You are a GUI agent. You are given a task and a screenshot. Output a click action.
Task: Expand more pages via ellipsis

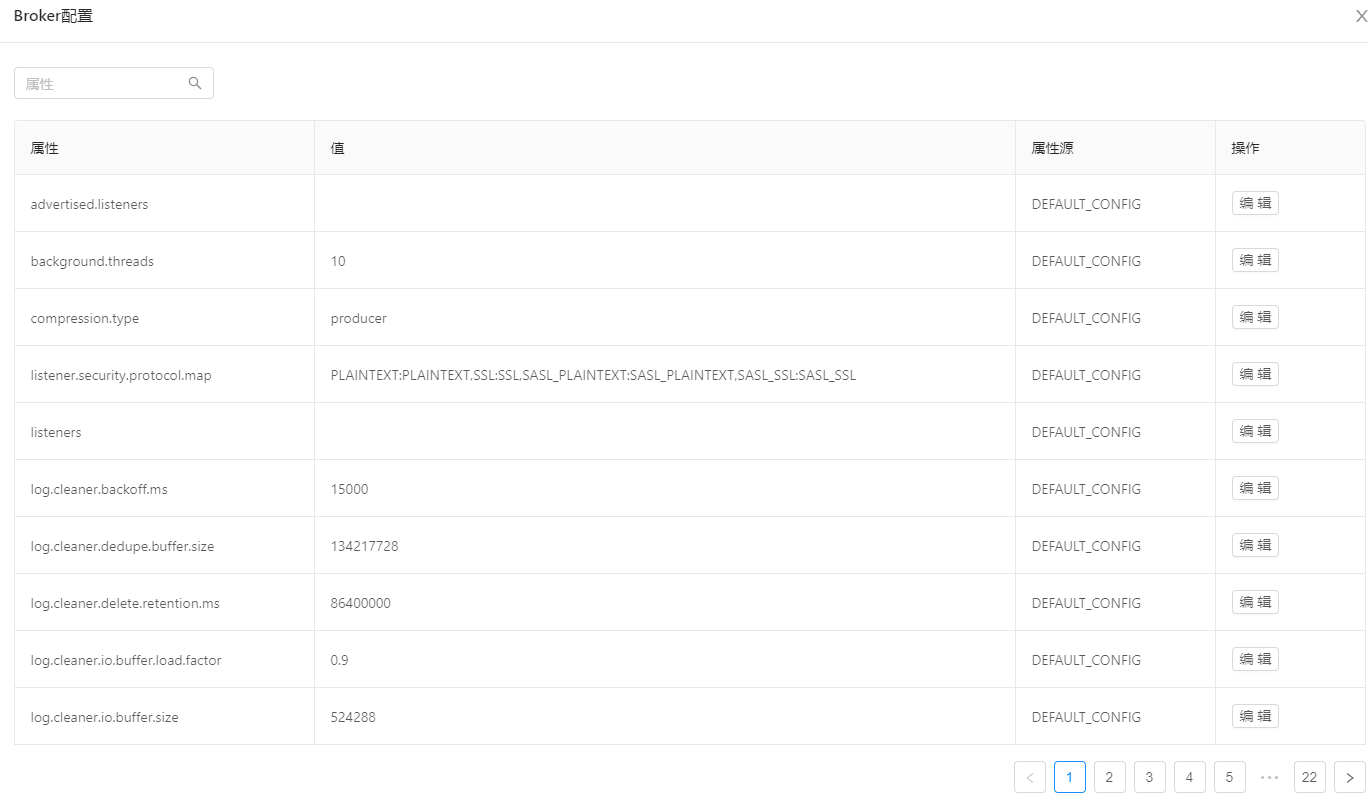(x=1269, y=777)
